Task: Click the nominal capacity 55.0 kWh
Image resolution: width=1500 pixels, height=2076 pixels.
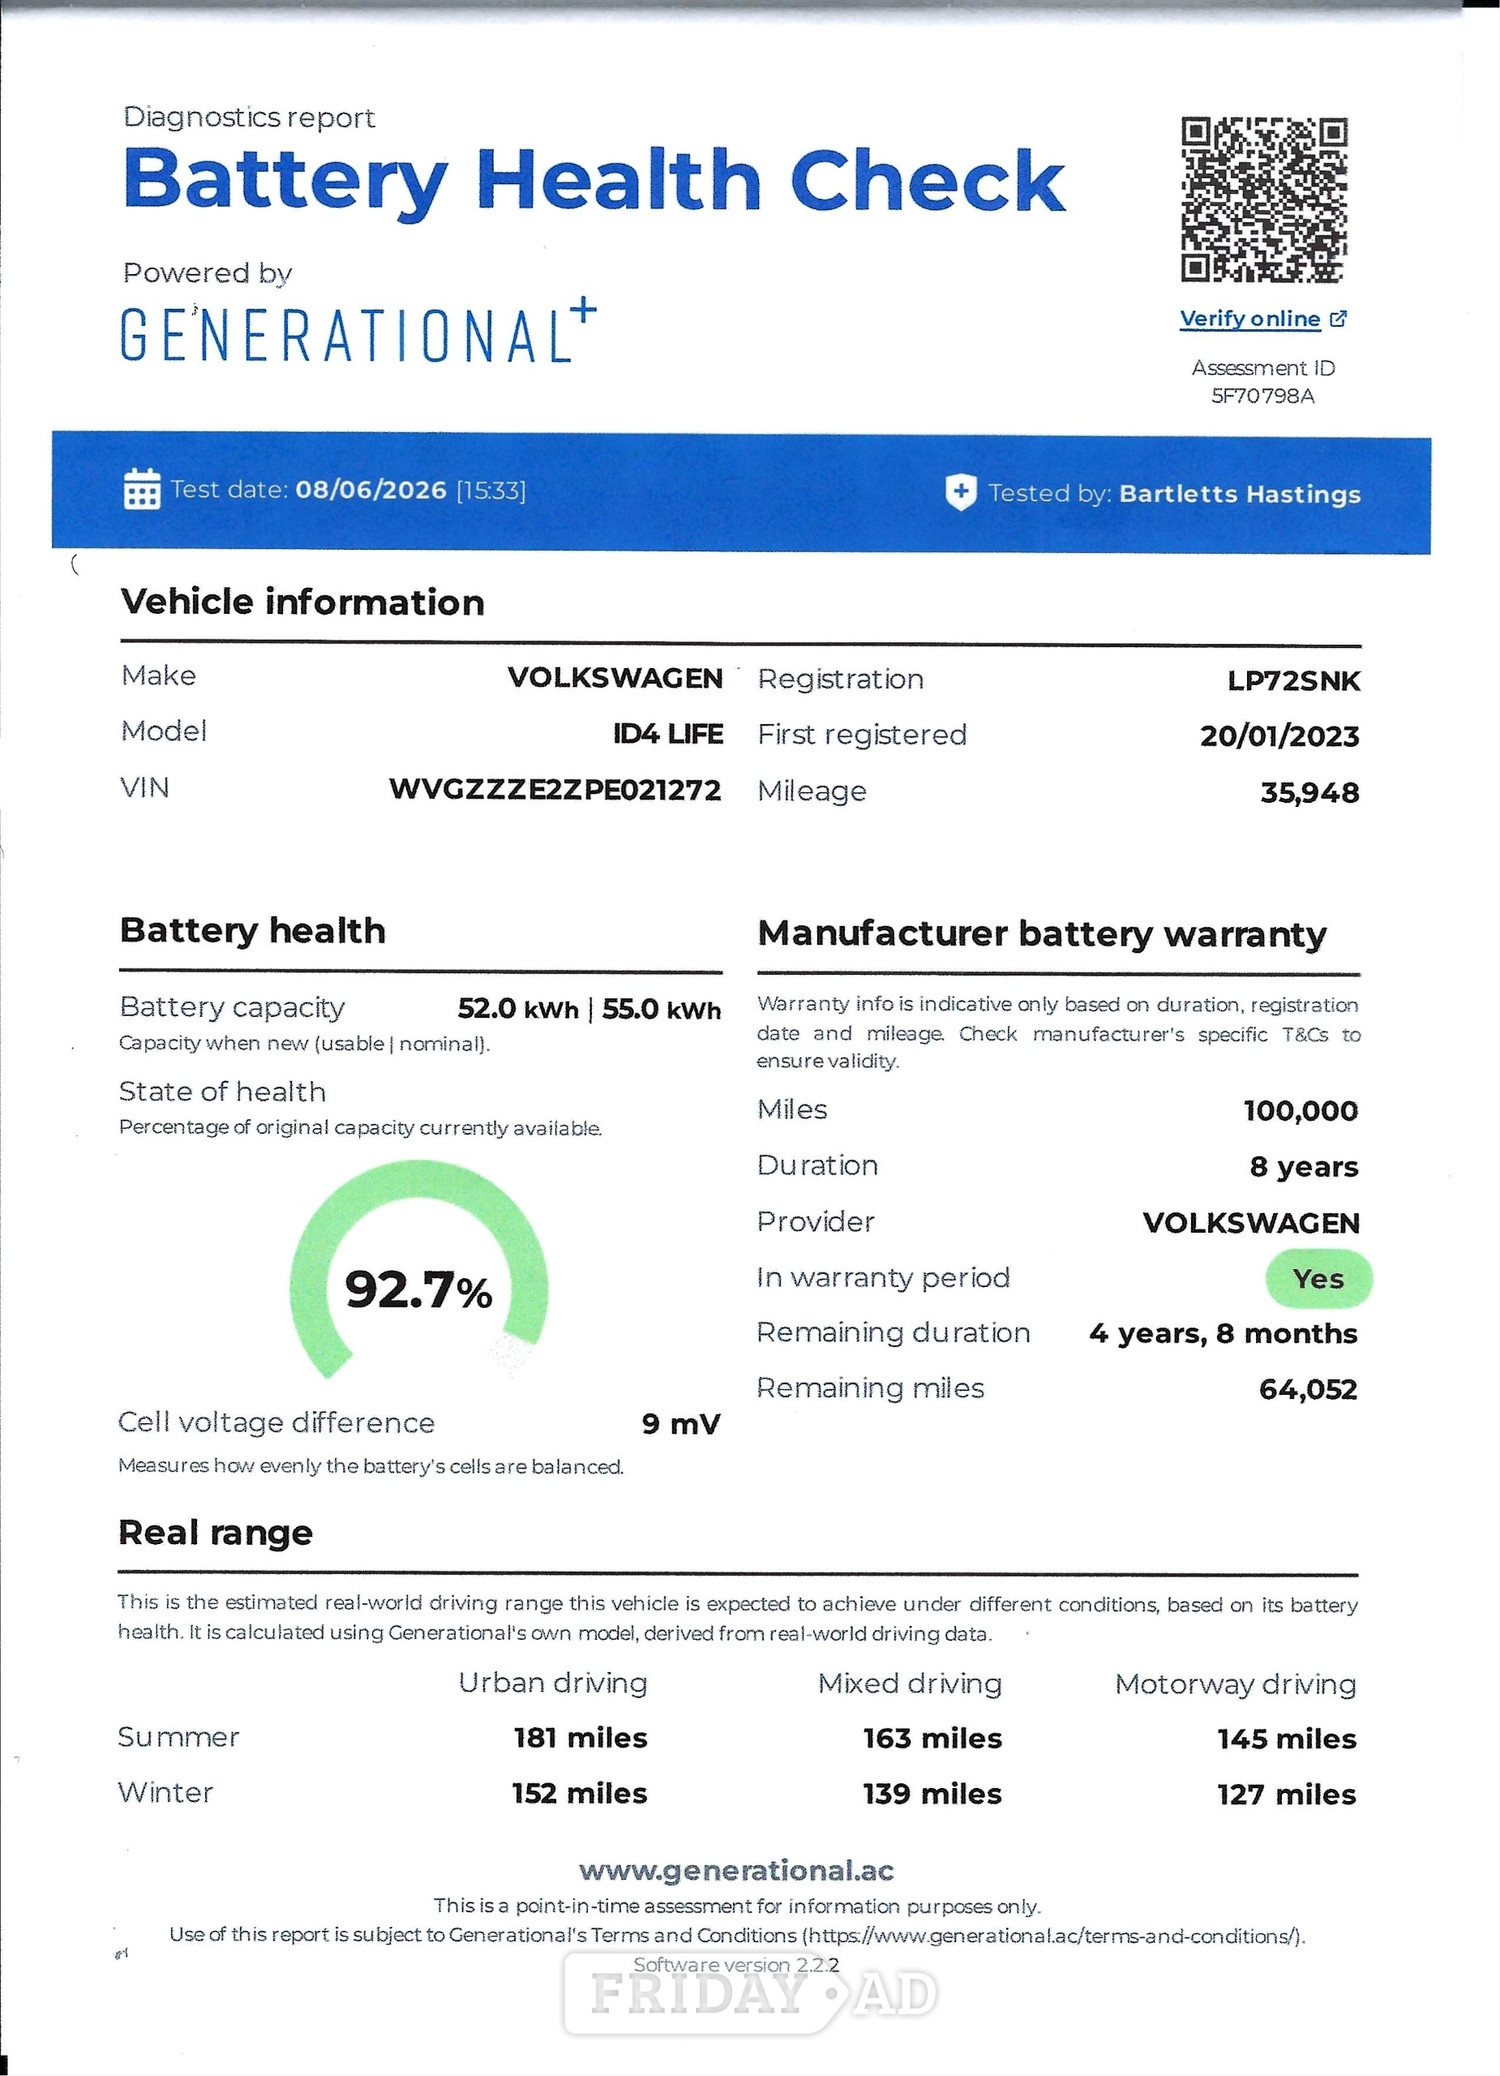Action: [x=661, y=1010]
